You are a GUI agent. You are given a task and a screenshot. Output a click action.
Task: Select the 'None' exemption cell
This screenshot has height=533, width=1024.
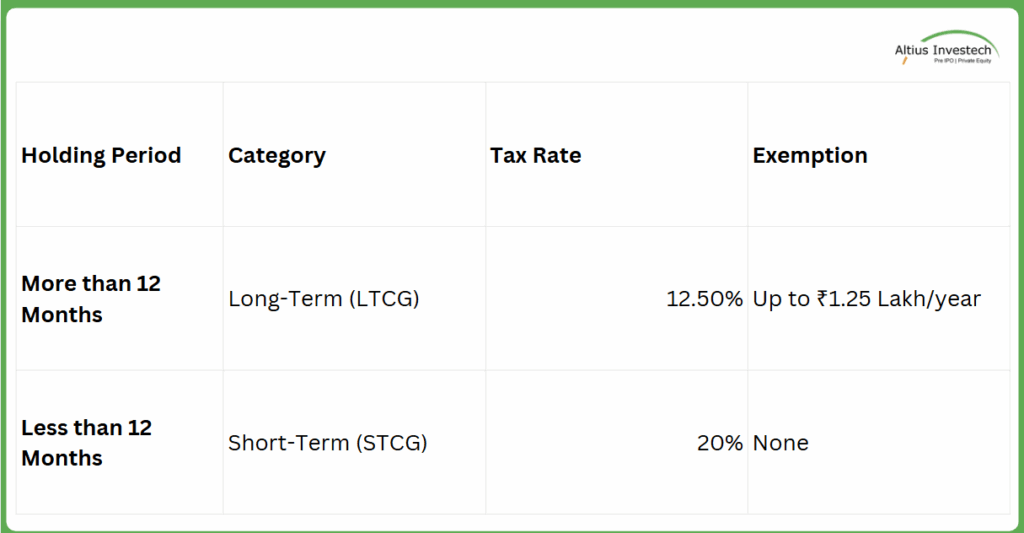[781, 442]
